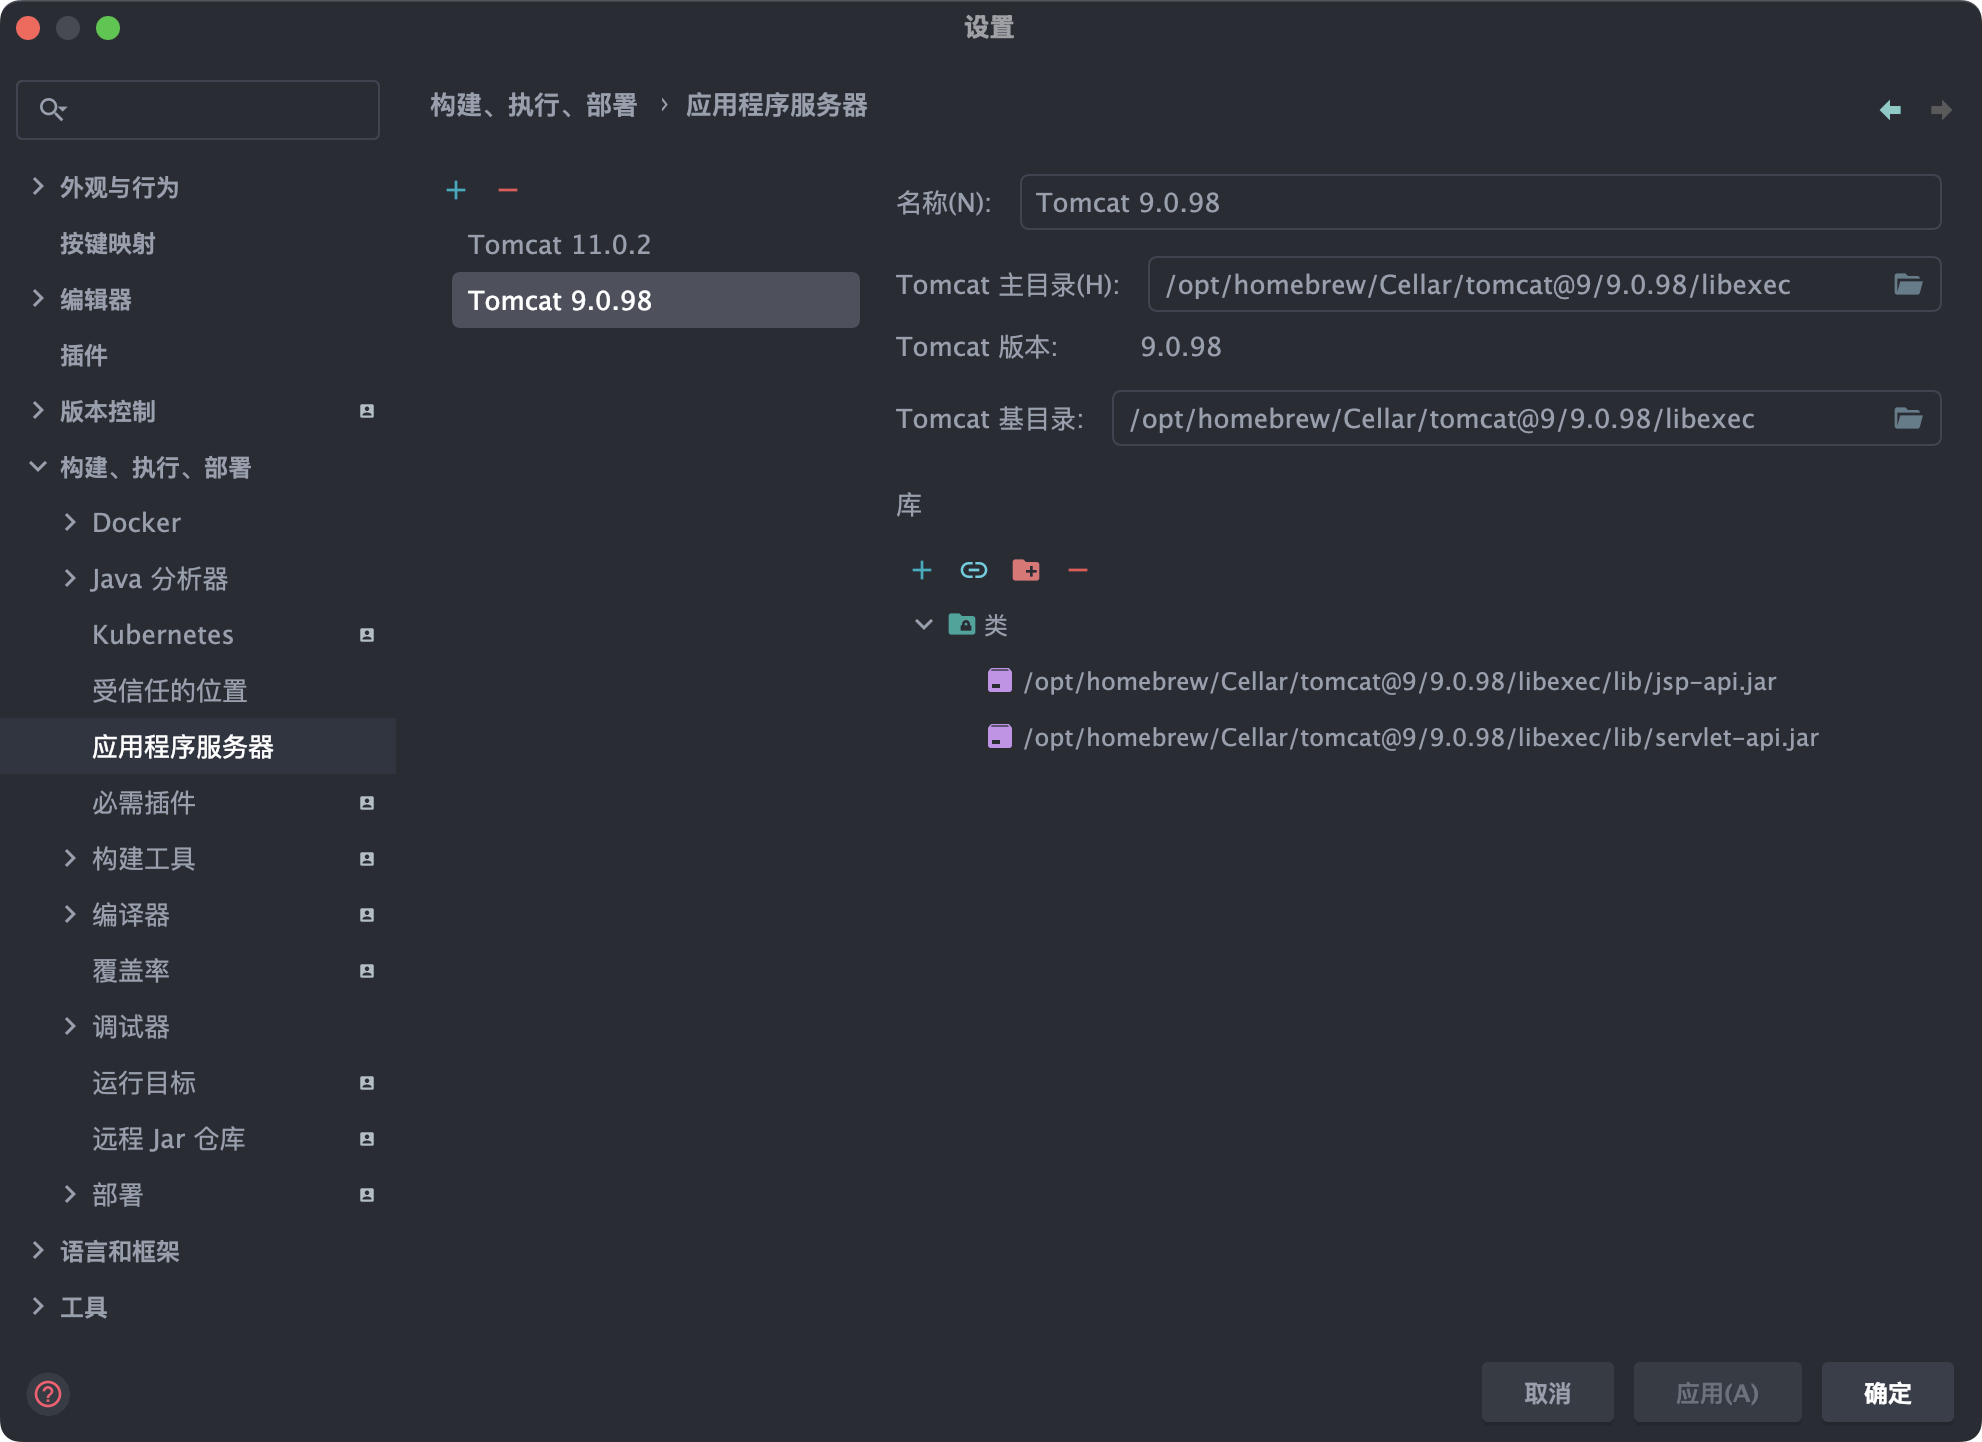Expand the 构建工具 node

tap(70, 858)
